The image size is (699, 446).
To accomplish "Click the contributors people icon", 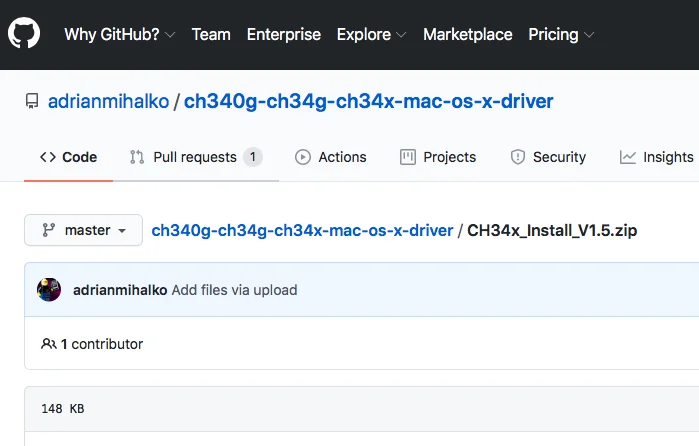I will (x=48, y=344).
